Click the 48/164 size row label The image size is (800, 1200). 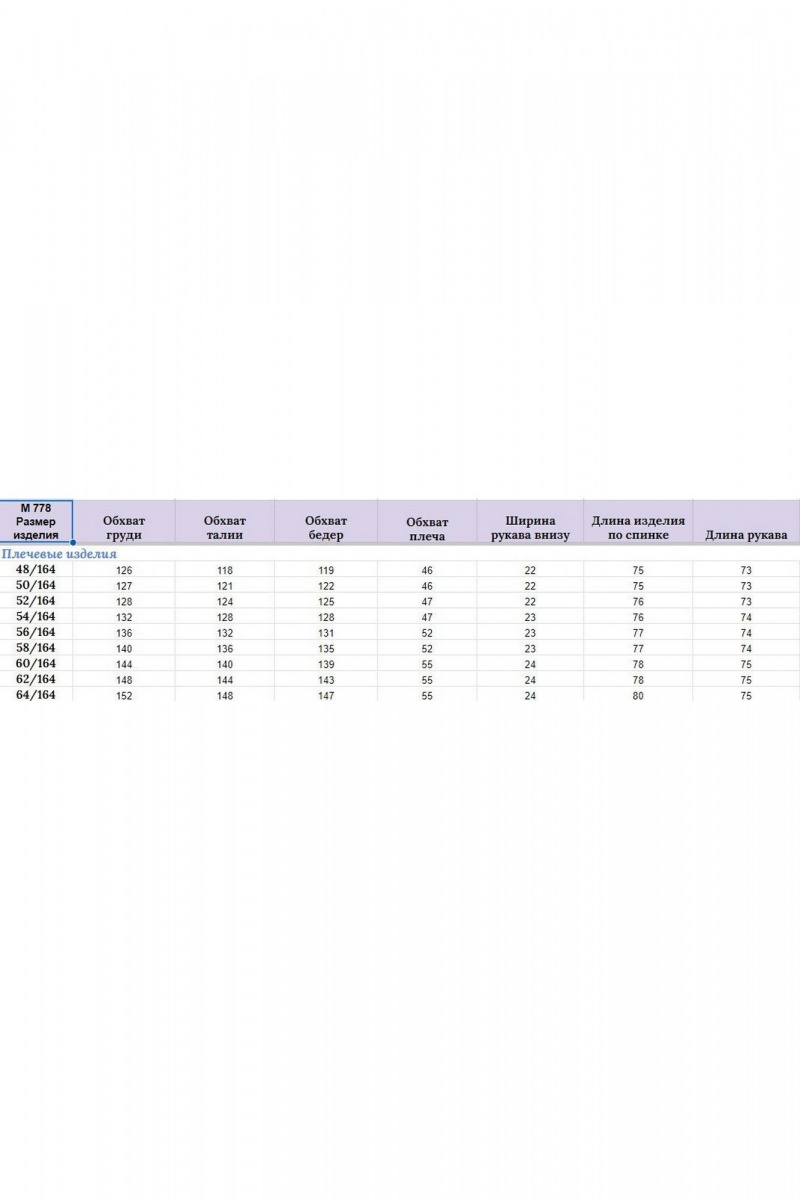(36, 569)
